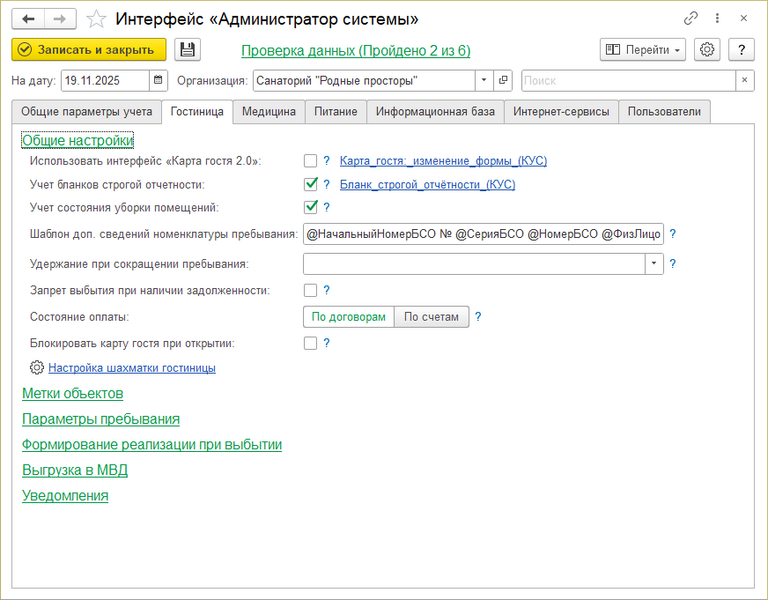Add this form to favorites with star
Image resolution: width=768 pixels, height=600 pixels.
96,19
